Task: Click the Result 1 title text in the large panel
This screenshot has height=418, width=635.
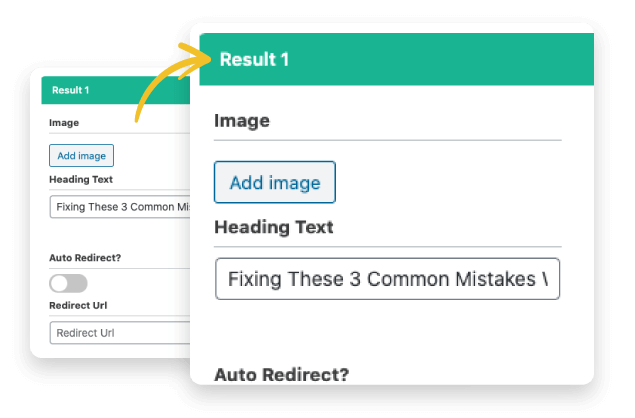Action: coord(254,60)
